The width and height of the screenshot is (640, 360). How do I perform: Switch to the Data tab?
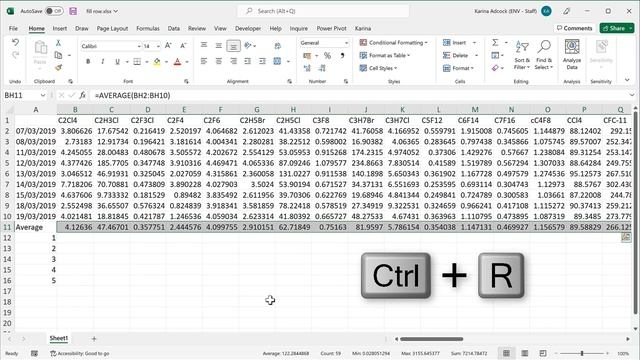click(173, 28)
